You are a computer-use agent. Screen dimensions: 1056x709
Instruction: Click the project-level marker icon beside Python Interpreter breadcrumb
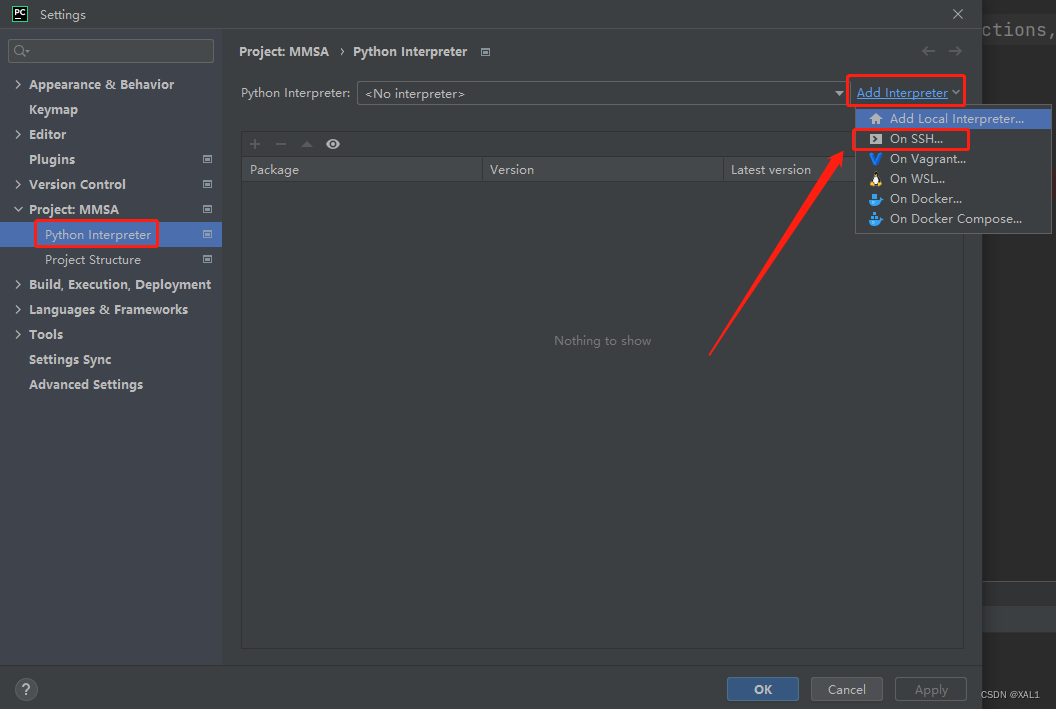point(485,52)
